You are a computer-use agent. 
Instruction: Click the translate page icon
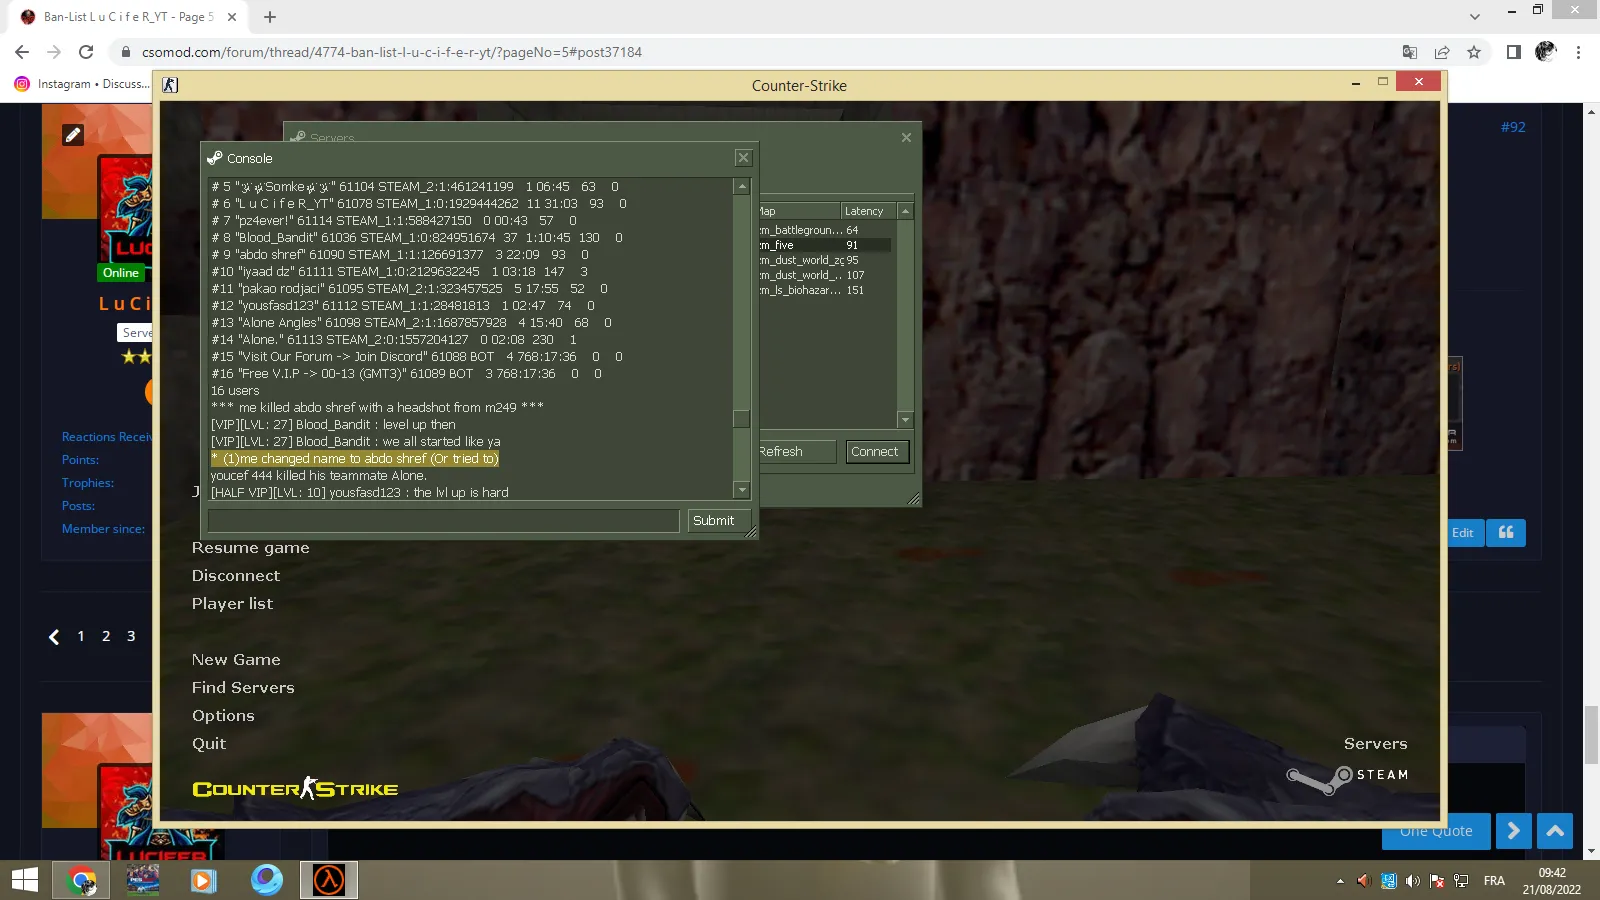(x=1410, y=52)
